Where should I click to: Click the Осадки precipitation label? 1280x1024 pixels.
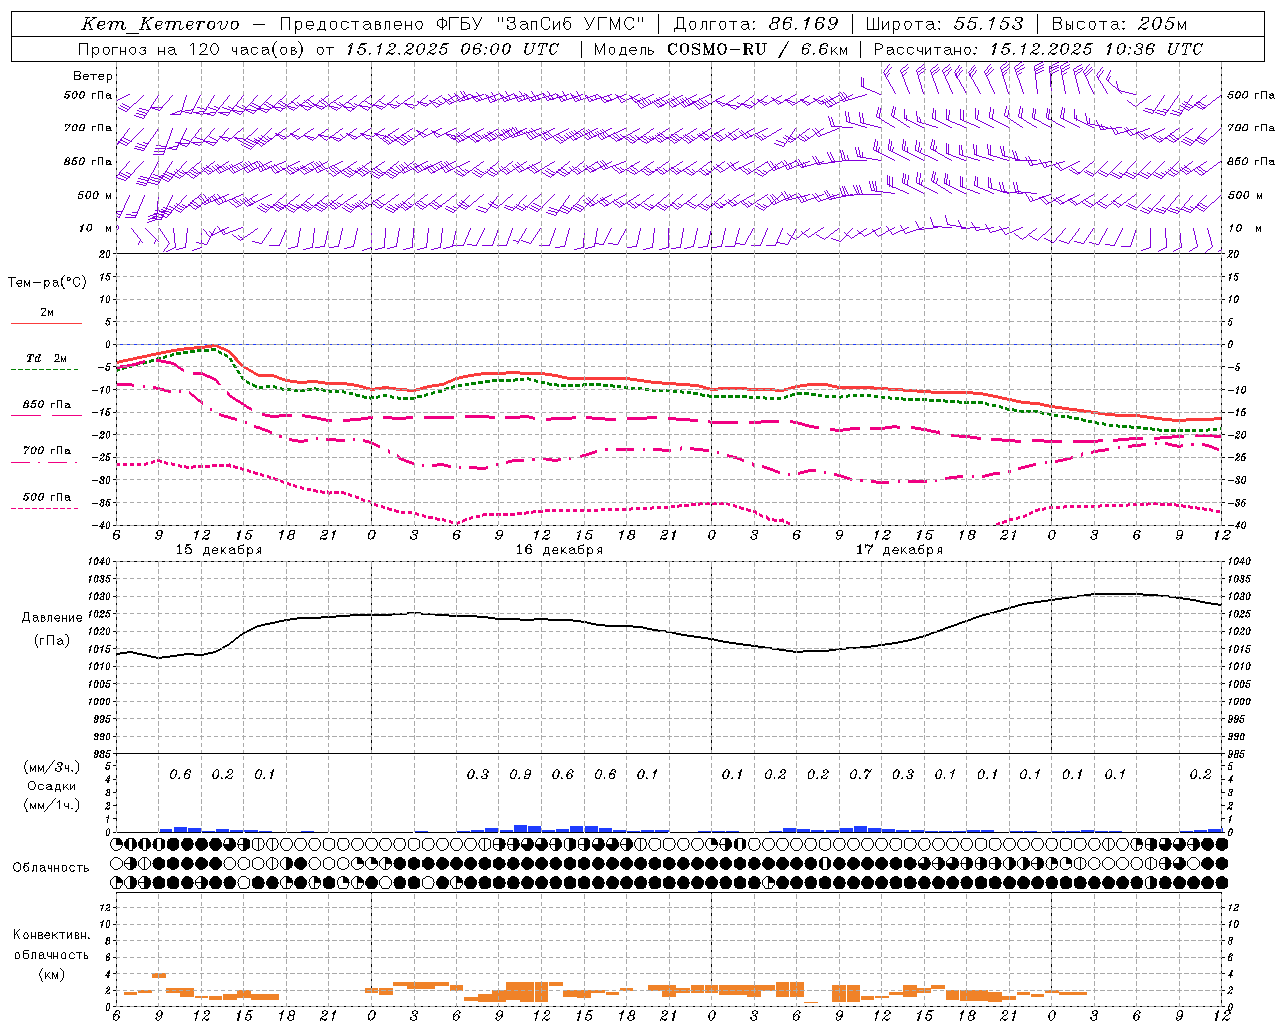51,786
